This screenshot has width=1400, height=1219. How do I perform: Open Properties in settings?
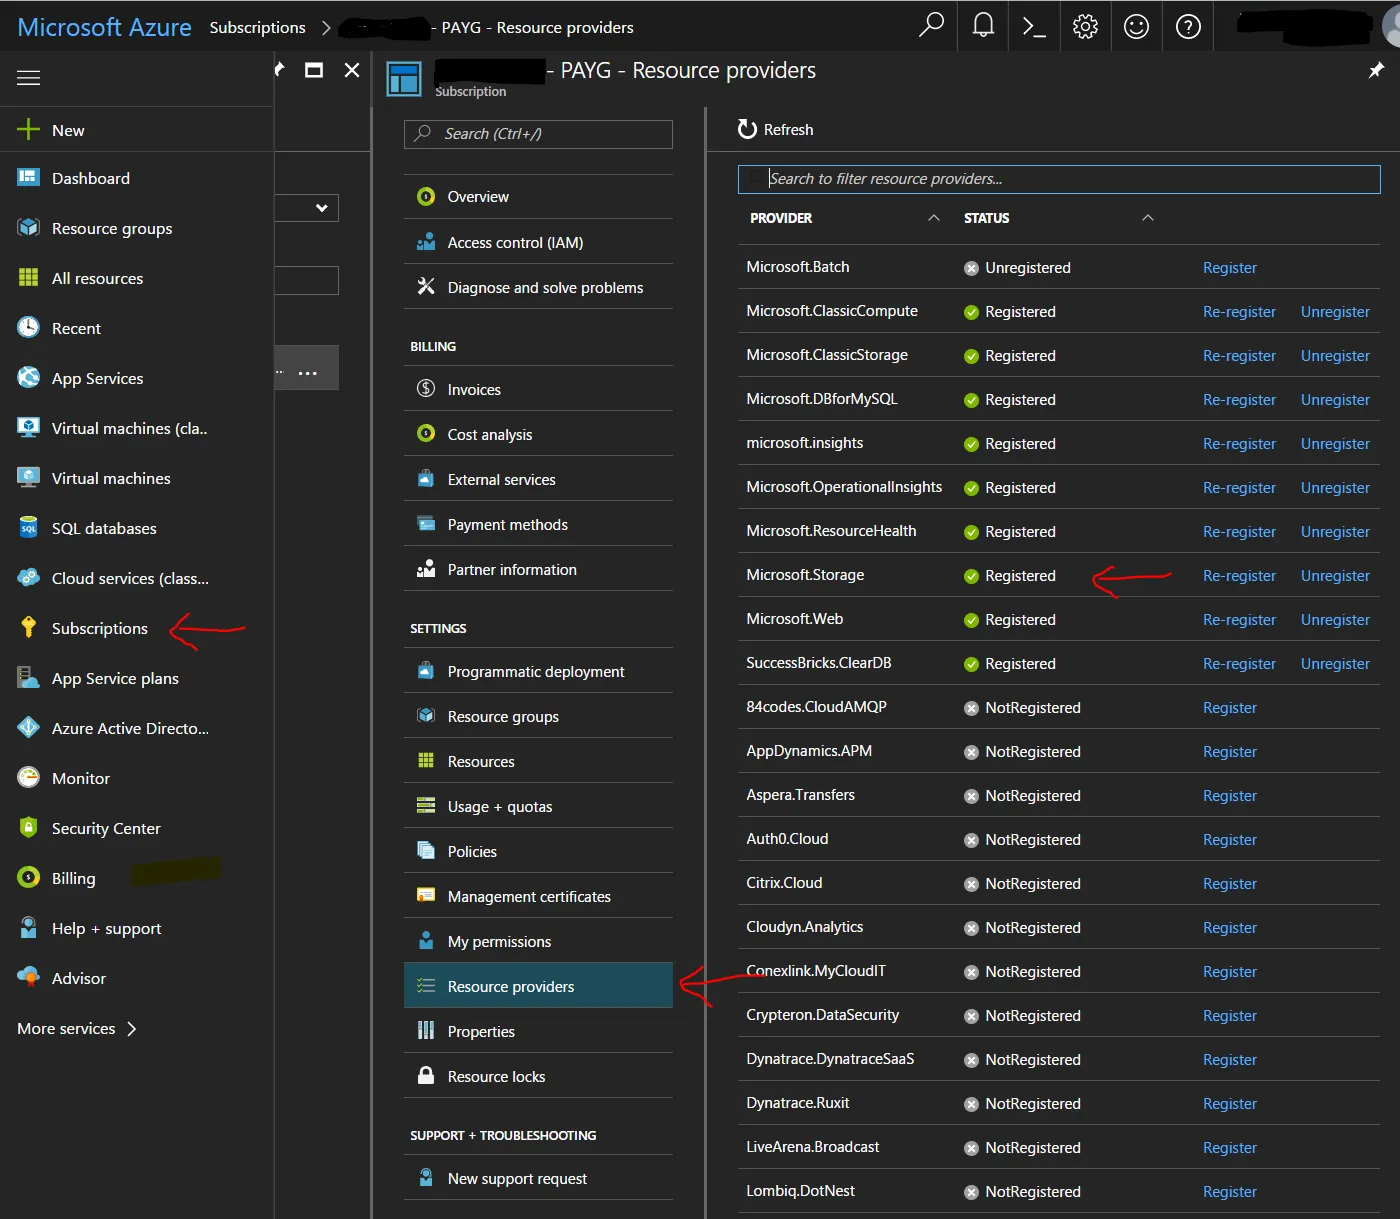click(x=538, y=1031)
